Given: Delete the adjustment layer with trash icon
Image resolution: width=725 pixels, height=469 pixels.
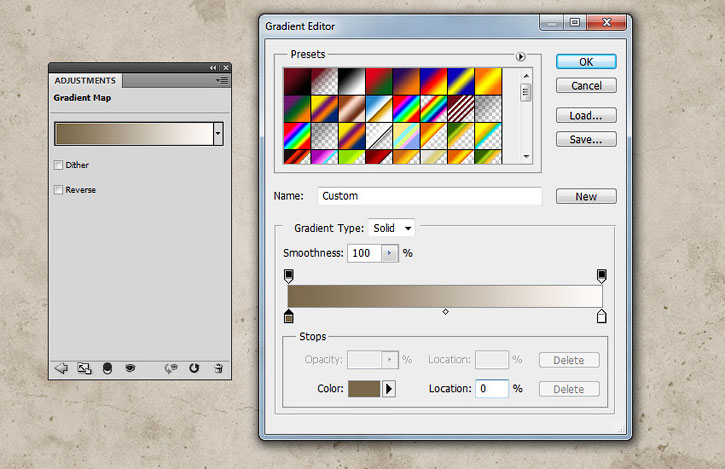Looking at the screenshot, I should coord(219,368).
